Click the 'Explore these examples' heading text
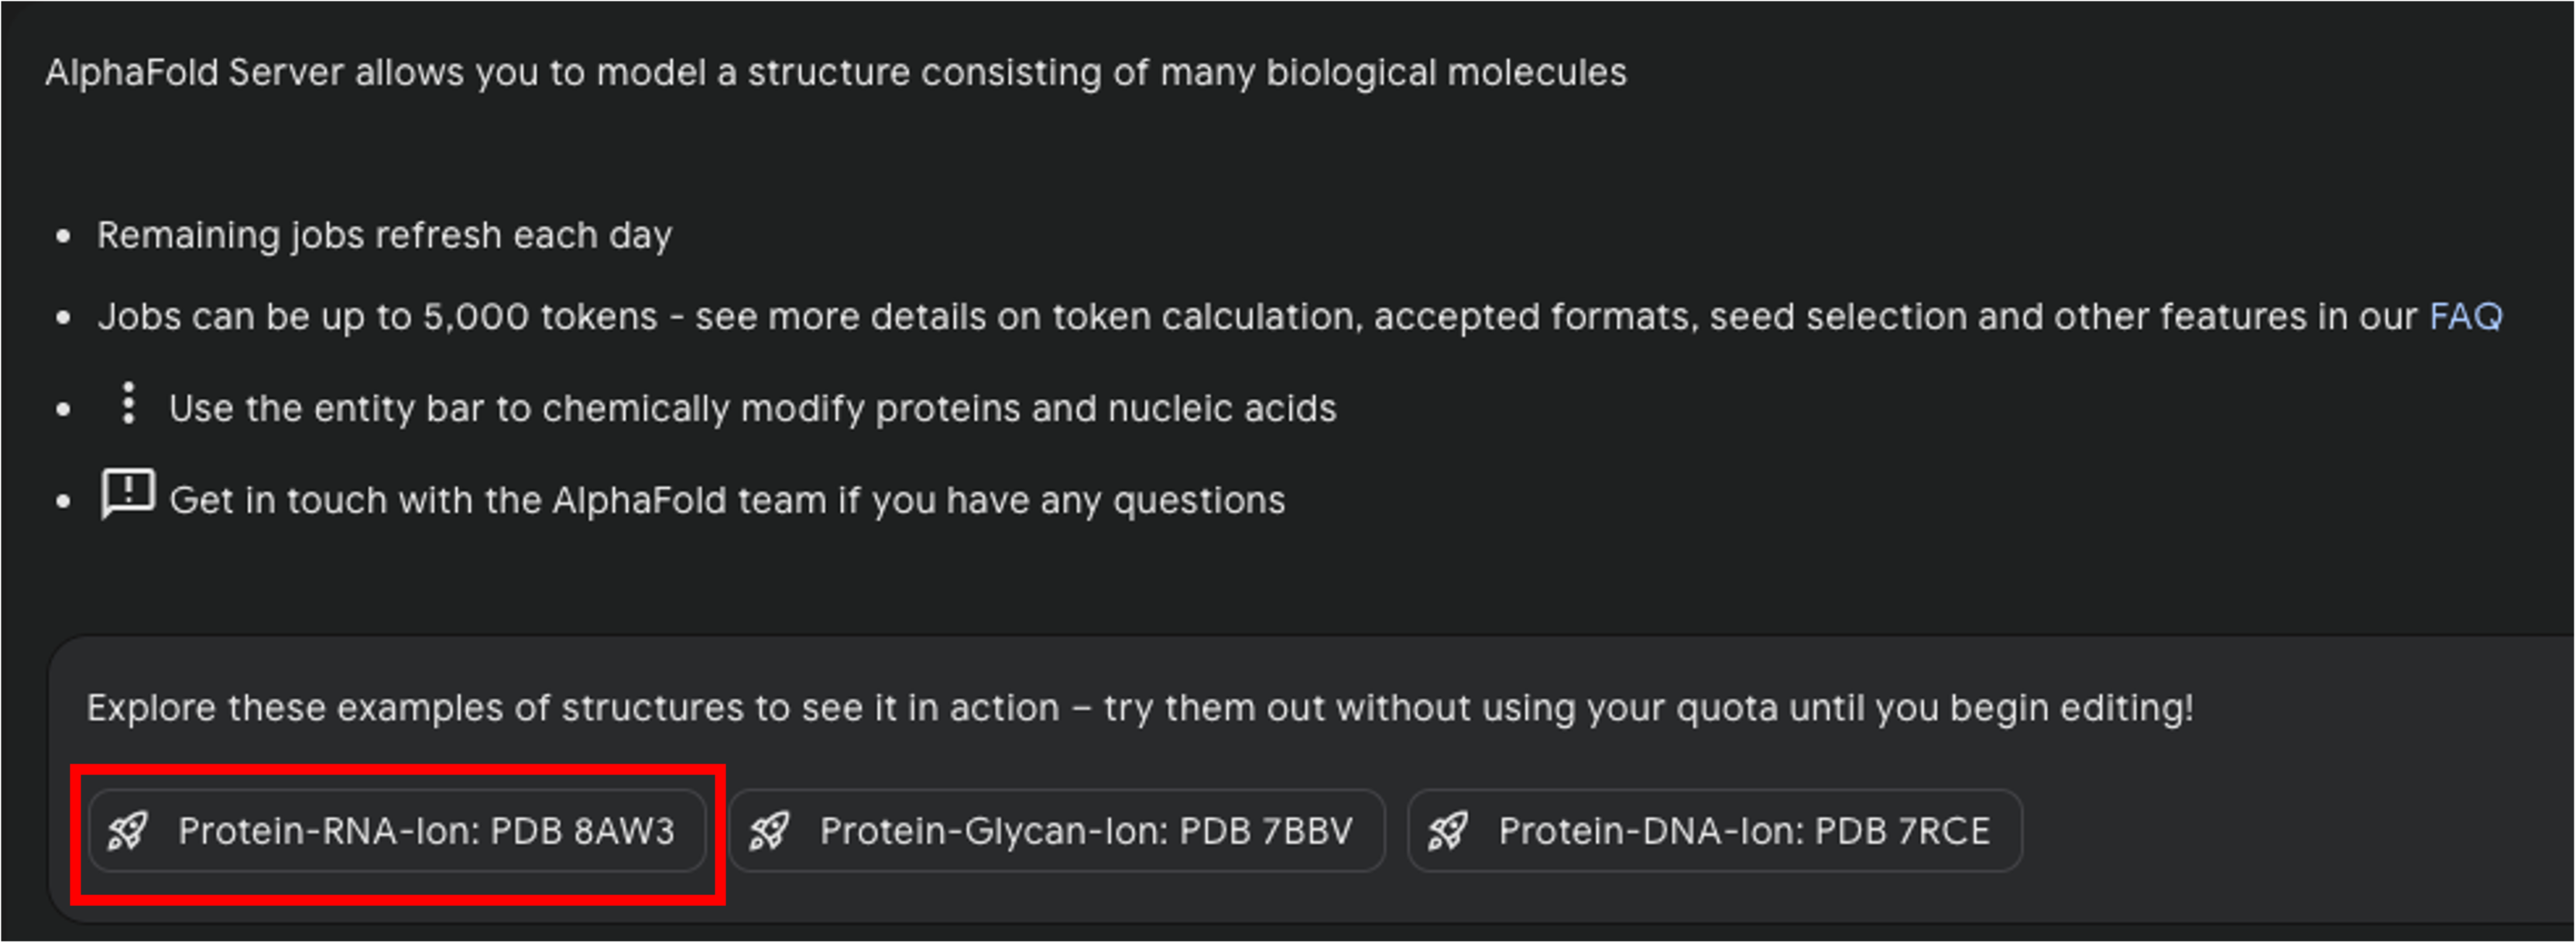The width and height of the screenshot is (2576, 944). pos(1139,708)
